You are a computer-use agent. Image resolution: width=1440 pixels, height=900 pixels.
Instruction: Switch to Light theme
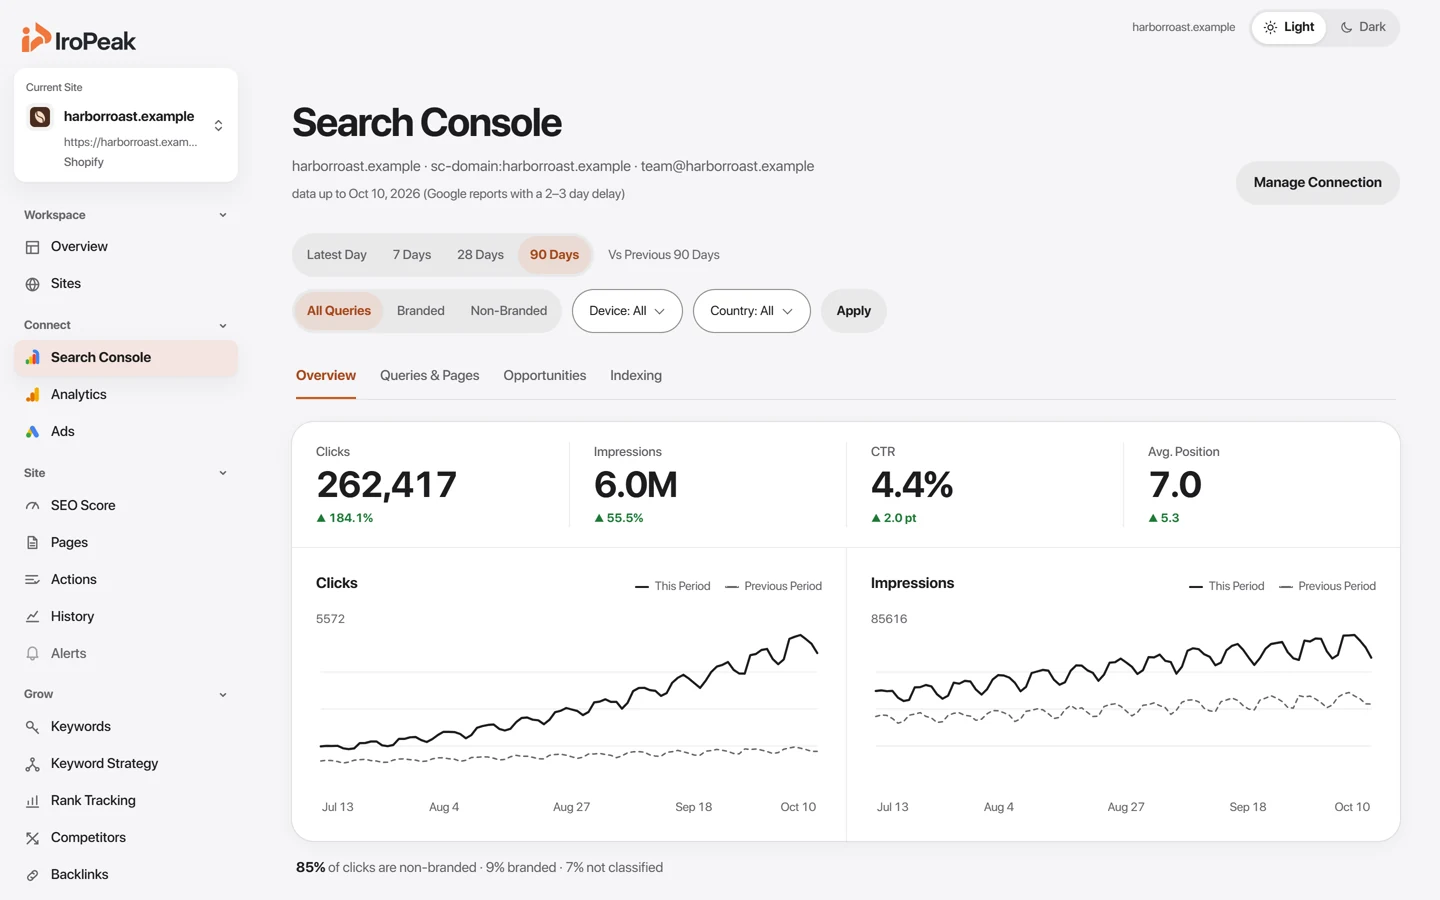tap(1289, 27)
